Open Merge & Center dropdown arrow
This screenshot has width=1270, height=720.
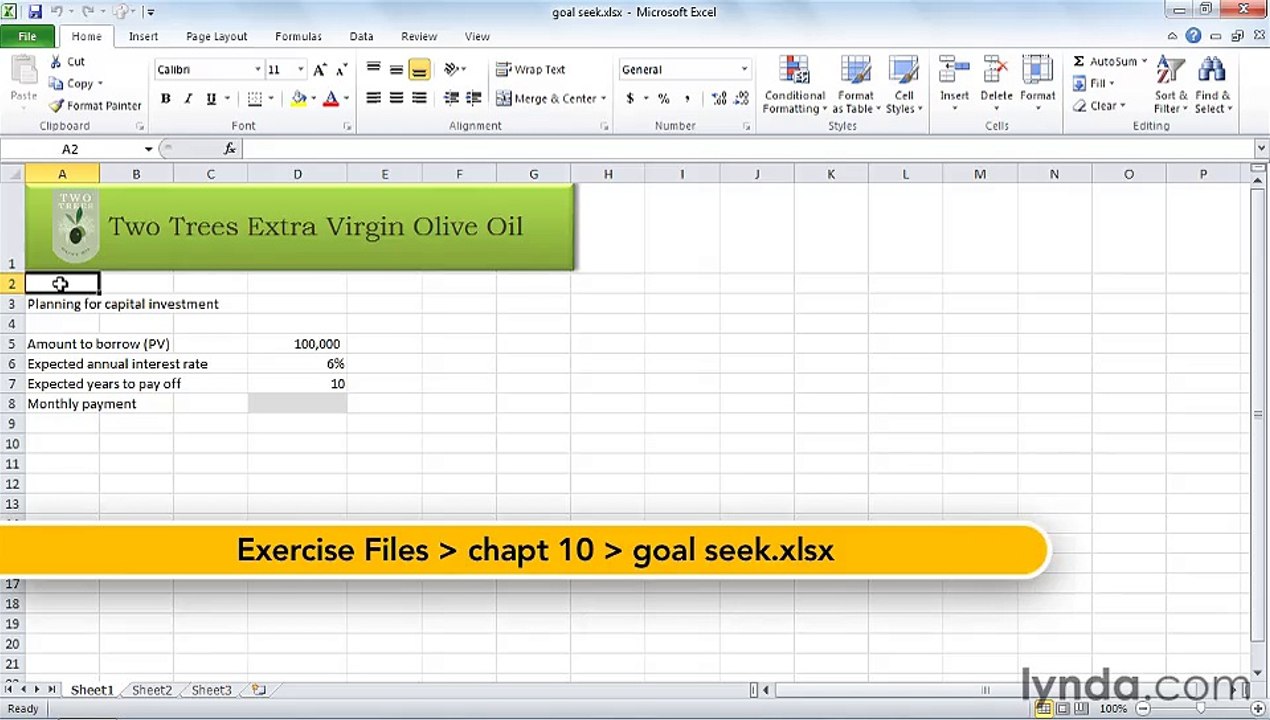pos(604,98)
